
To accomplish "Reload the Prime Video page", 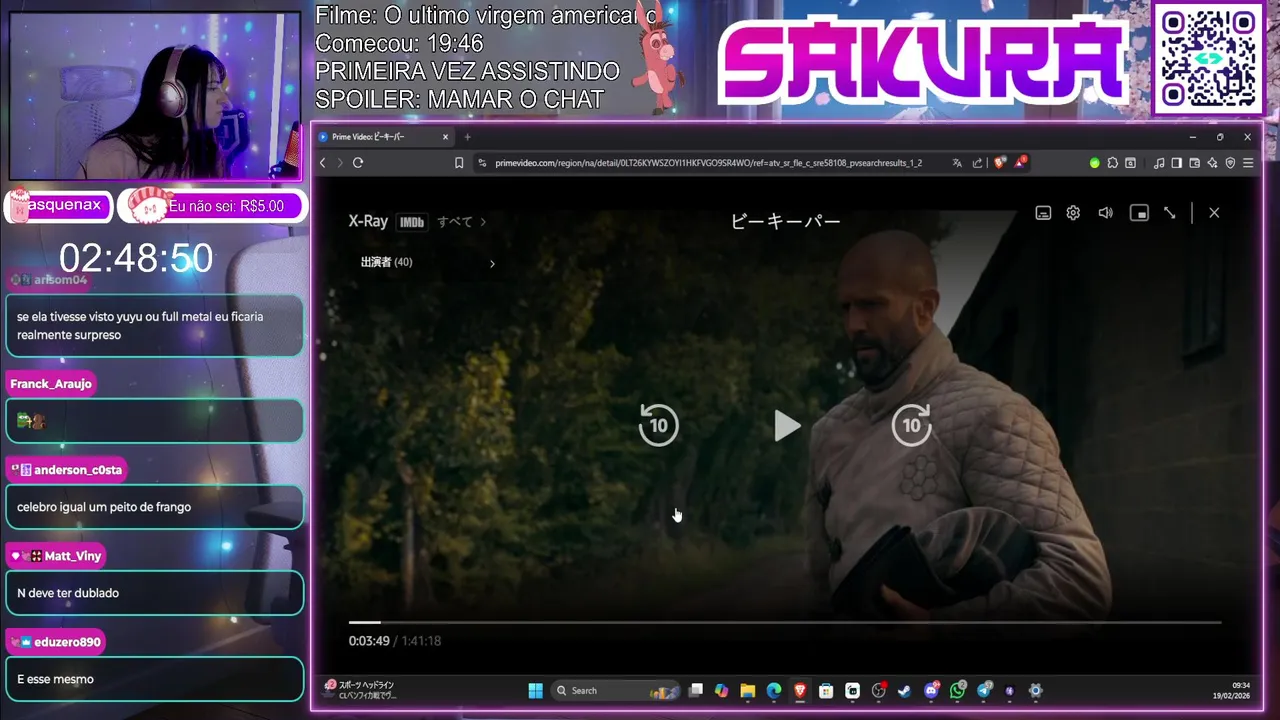I will pyautogui.click(x=358, y=163).
